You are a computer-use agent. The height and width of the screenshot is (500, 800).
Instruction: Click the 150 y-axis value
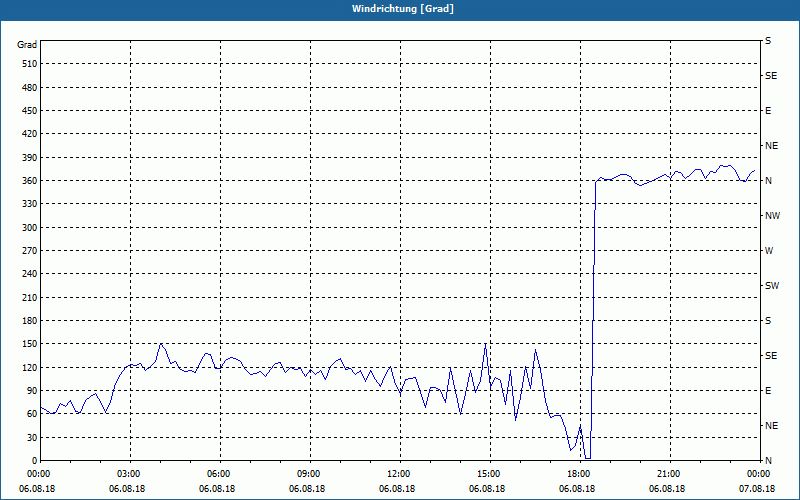(x=30, y=344)
